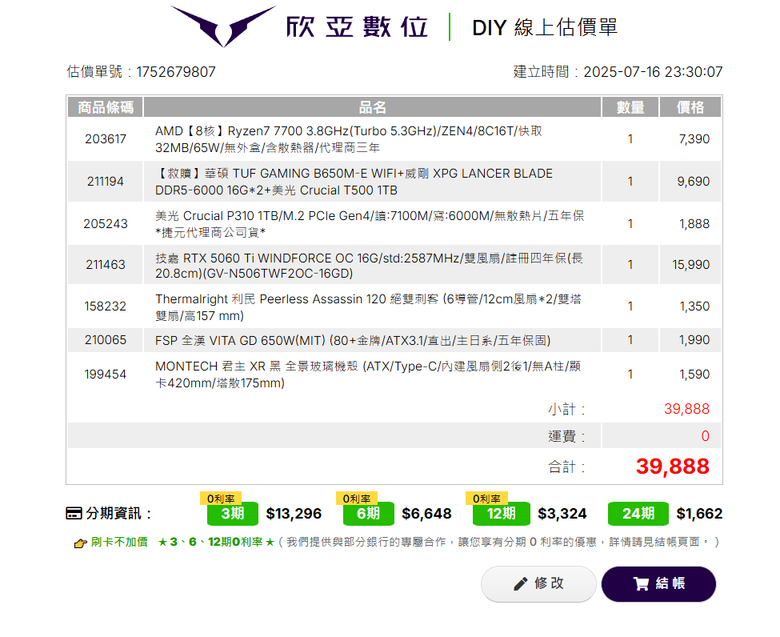Click the price 1,350

click(694, 306)
